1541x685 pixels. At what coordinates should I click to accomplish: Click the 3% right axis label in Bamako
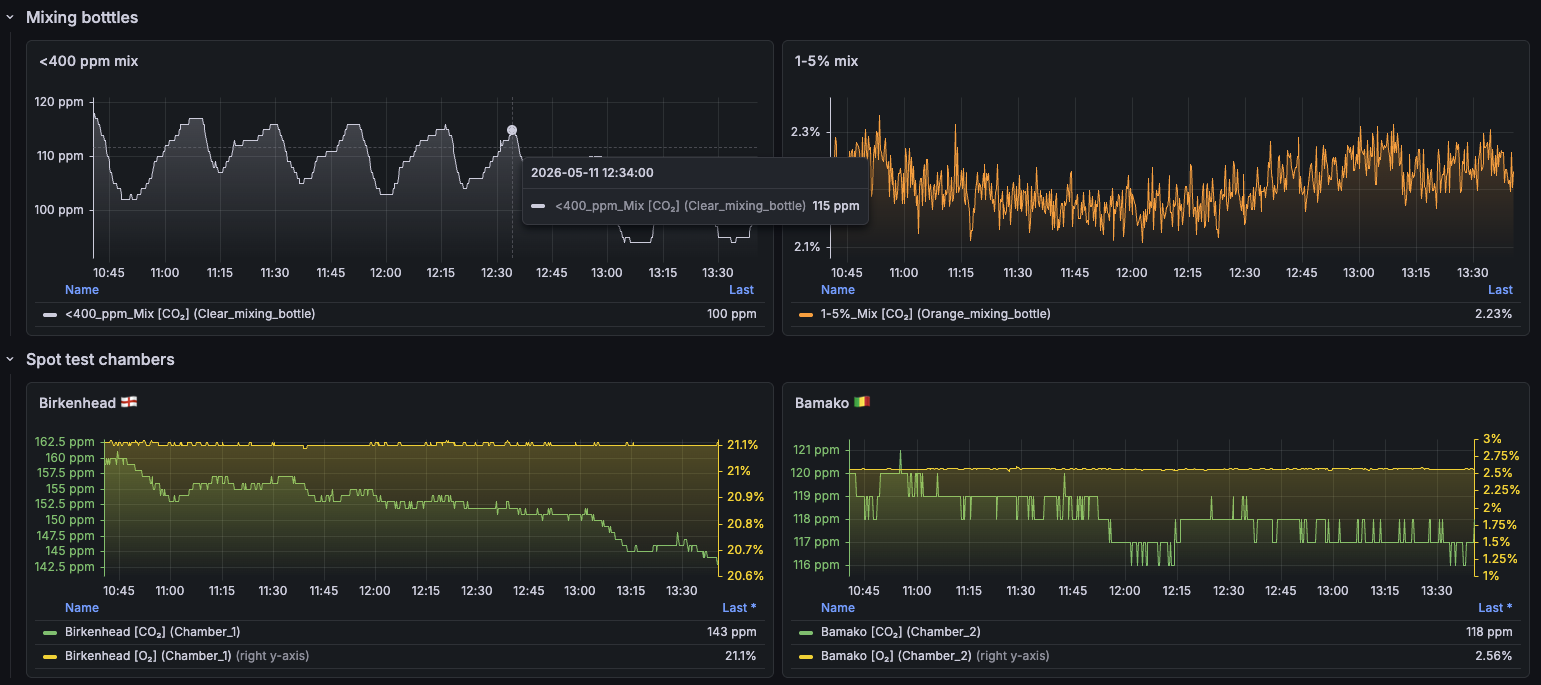[x=1492, y=439]
